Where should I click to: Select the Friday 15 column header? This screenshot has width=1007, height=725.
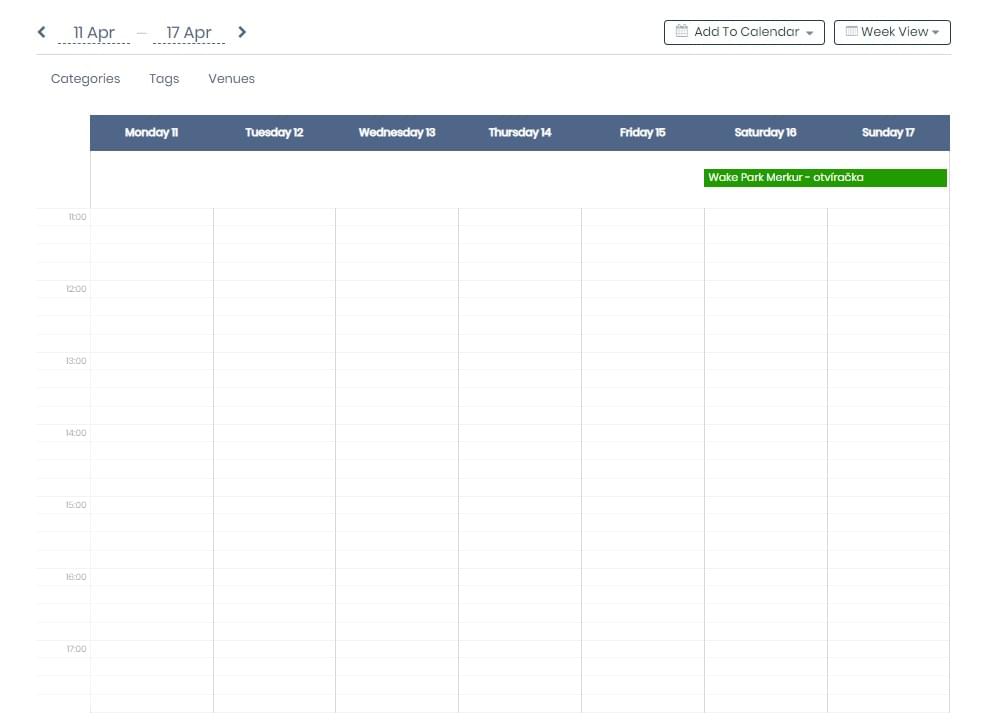(642, 132)
